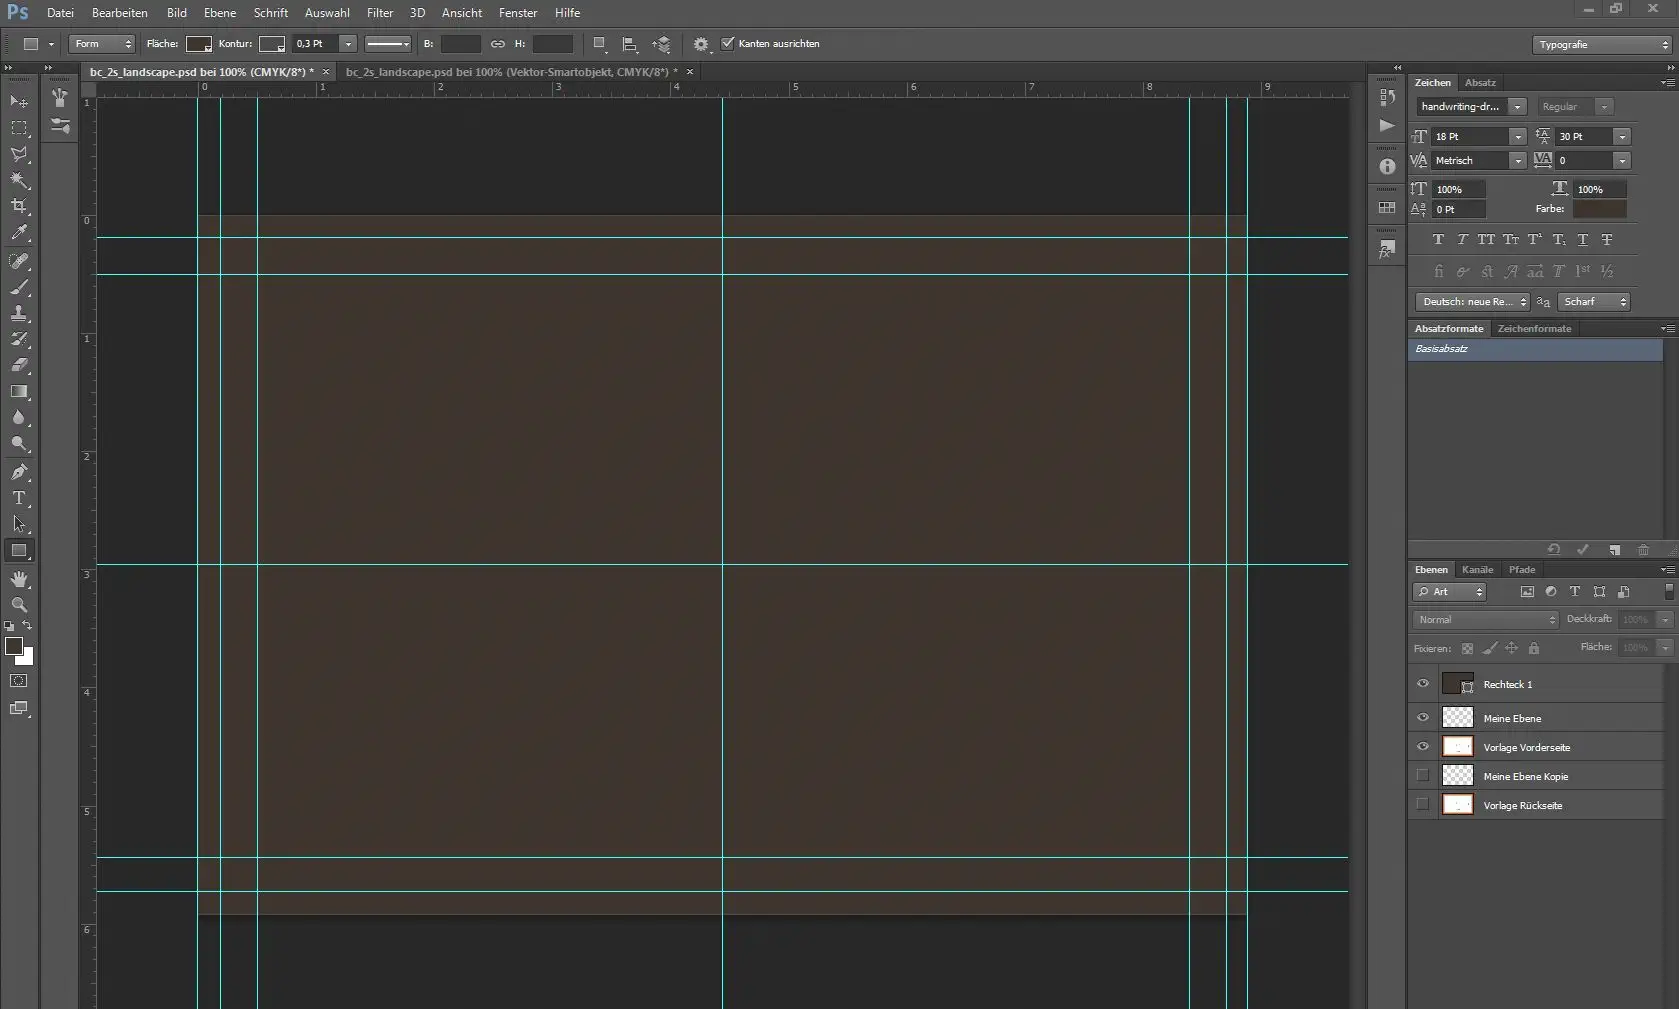
Task: Select the Crop tool
Action: coord(19,206)
